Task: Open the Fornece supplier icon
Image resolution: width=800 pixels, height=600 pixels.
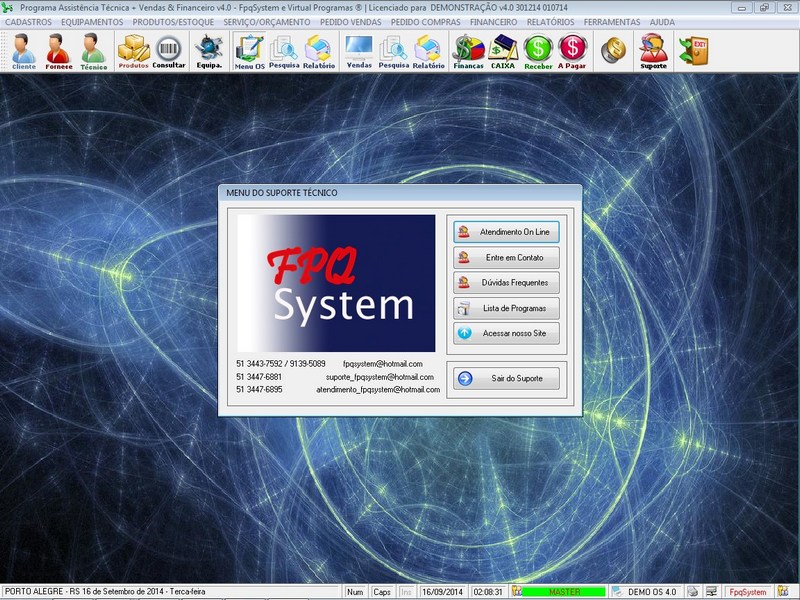Action: [x=58, y=51]
